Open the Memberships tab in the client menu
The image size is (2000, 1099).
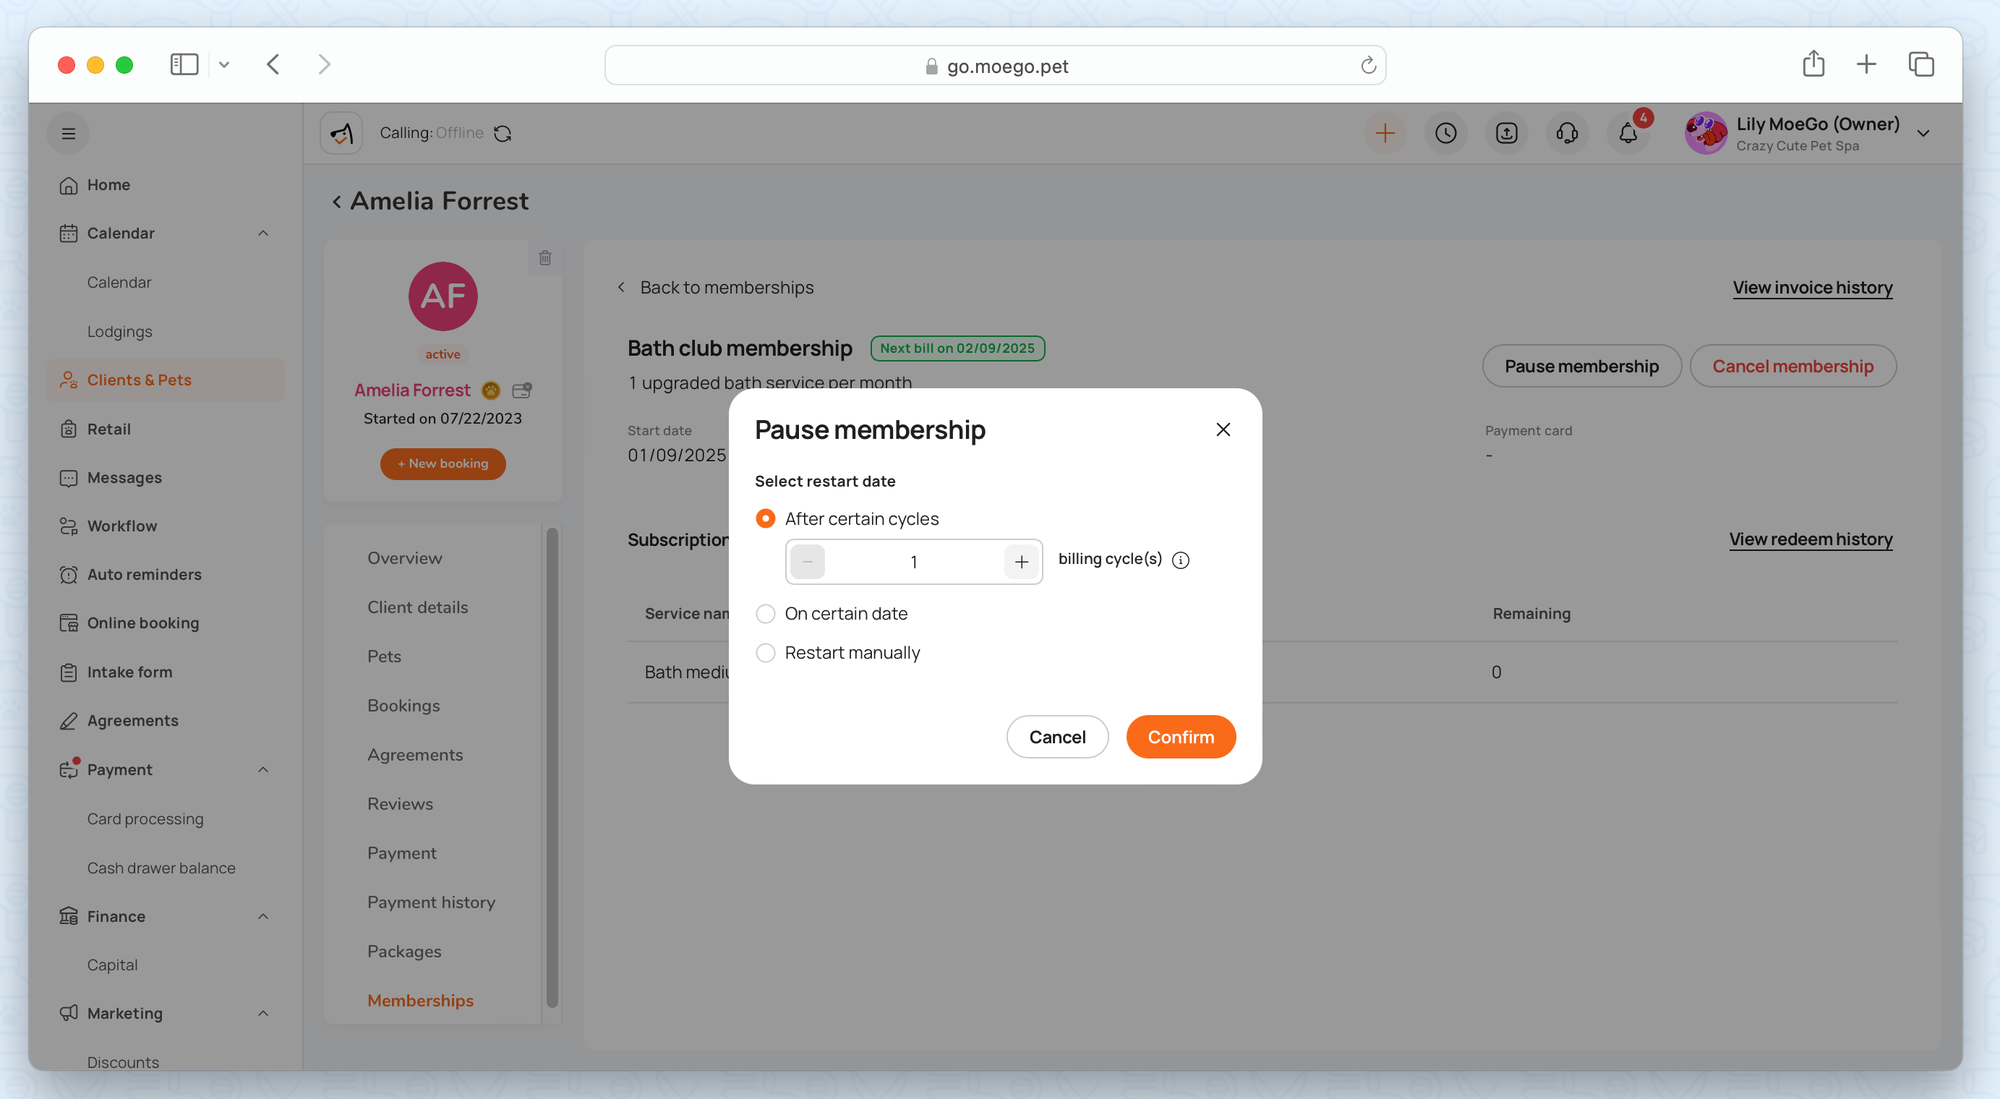coord(420,1000)
